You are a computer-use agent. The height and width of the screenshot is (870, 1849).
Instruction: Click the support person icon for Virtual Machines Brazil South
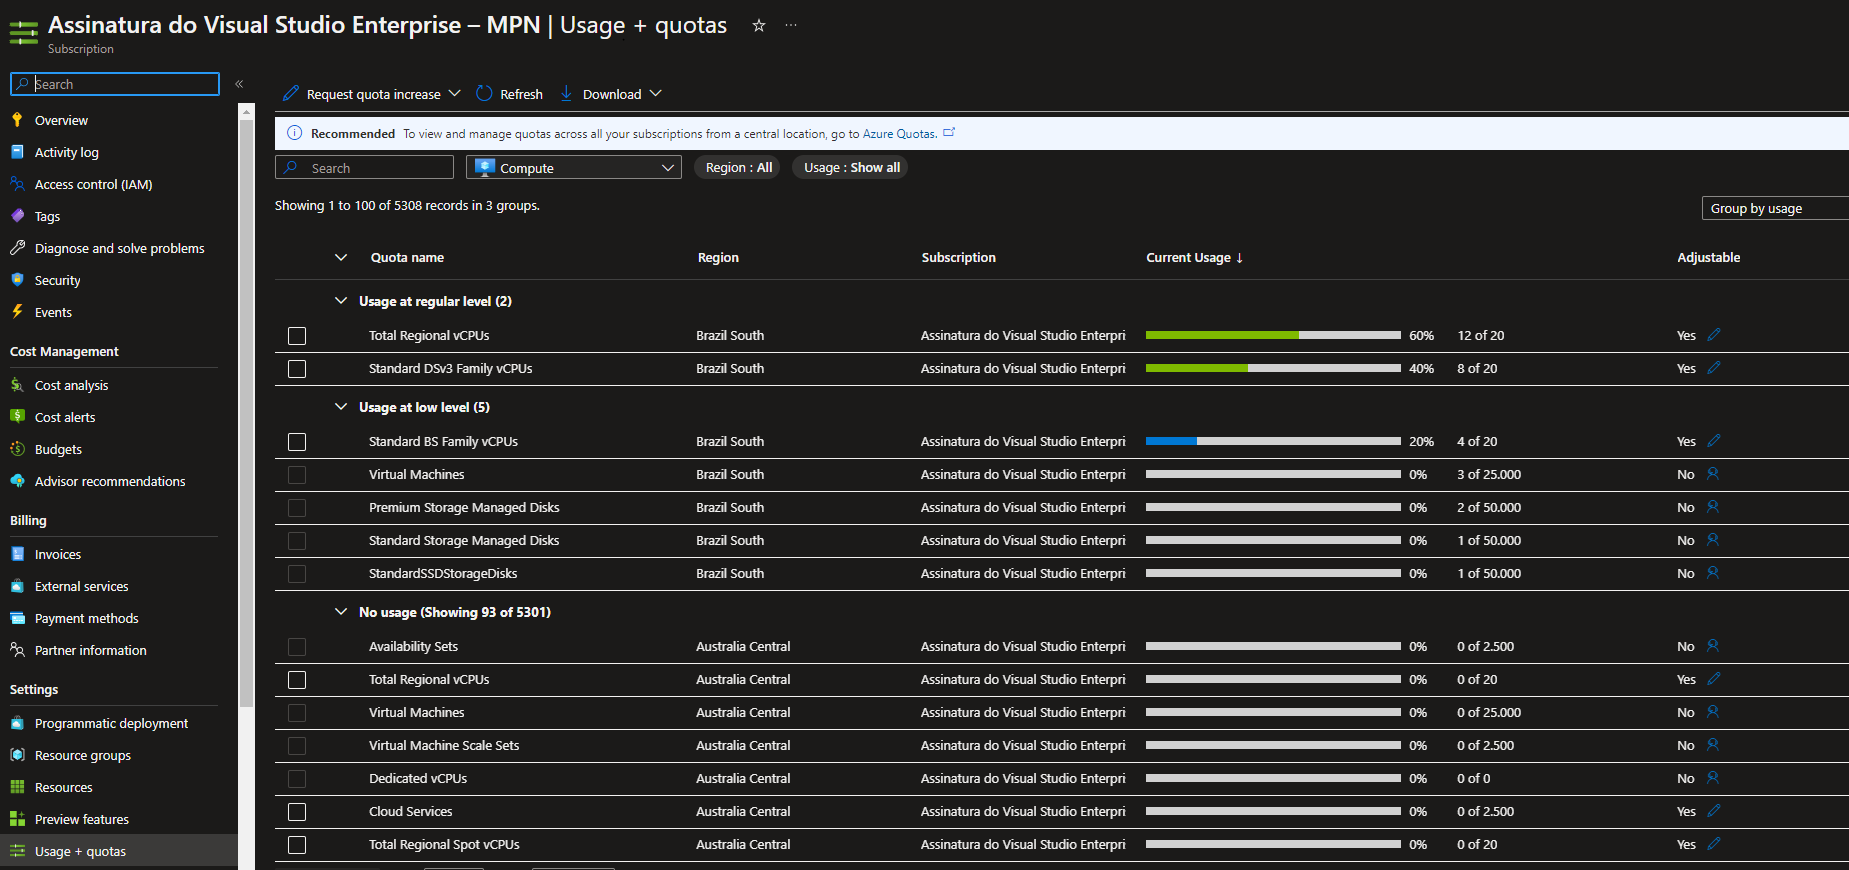click(x=1713, y=474)
